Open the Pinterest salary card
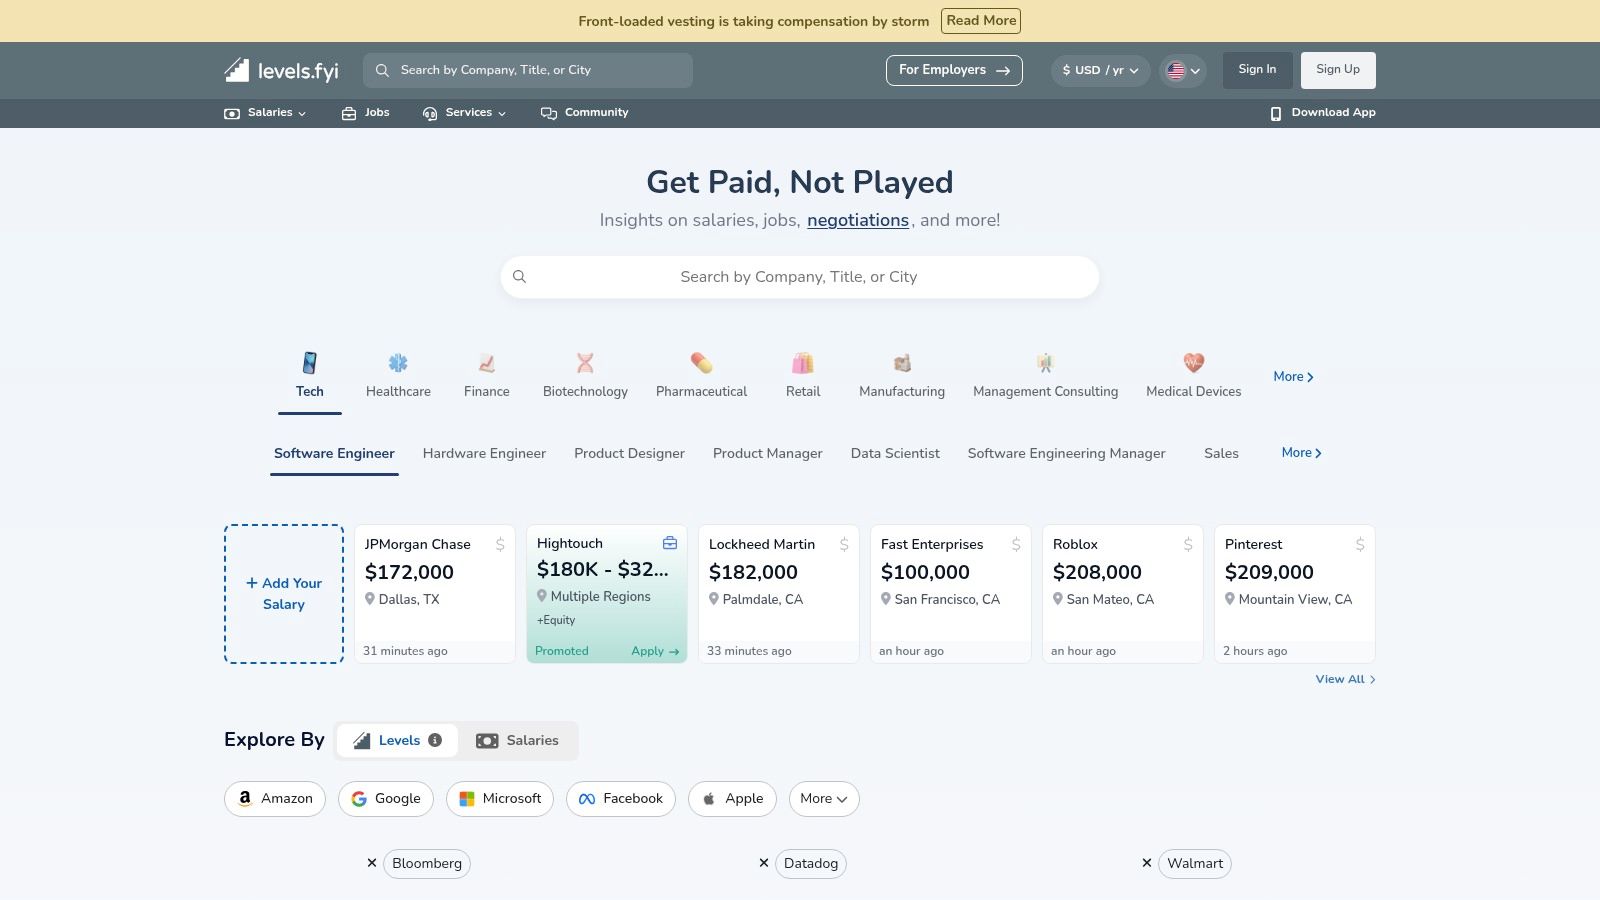 (x=1294, y=593)
